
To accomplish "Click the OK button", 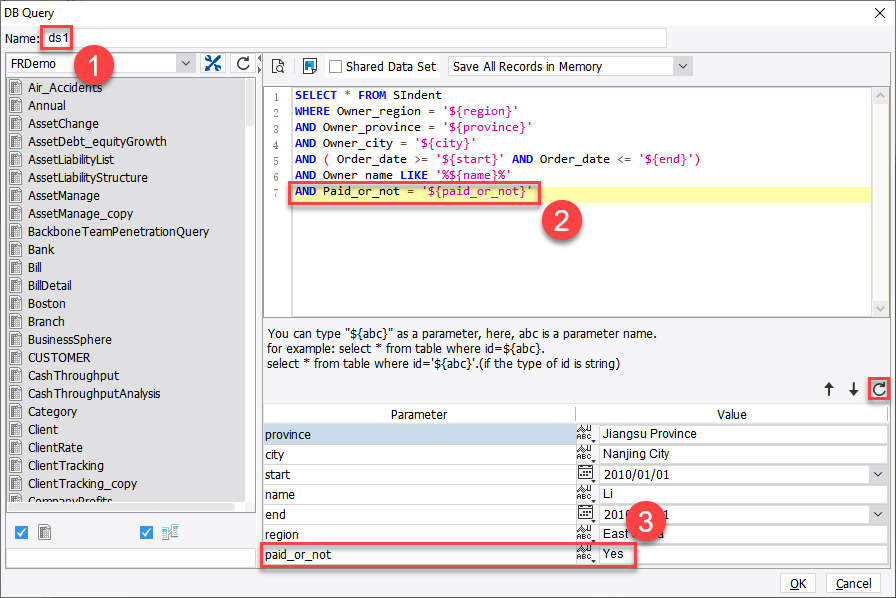I will pyautogui.click(x=798, y=583).
